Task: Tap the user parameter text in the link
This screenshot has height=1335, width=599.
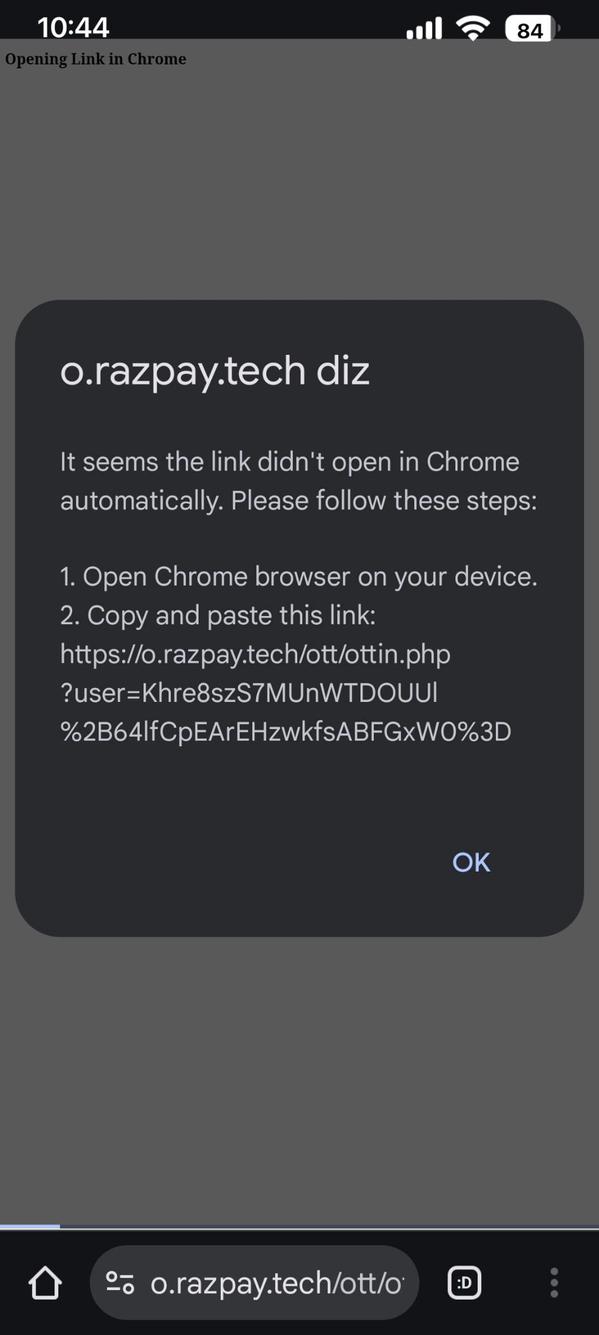Action: tap(250, 692)
